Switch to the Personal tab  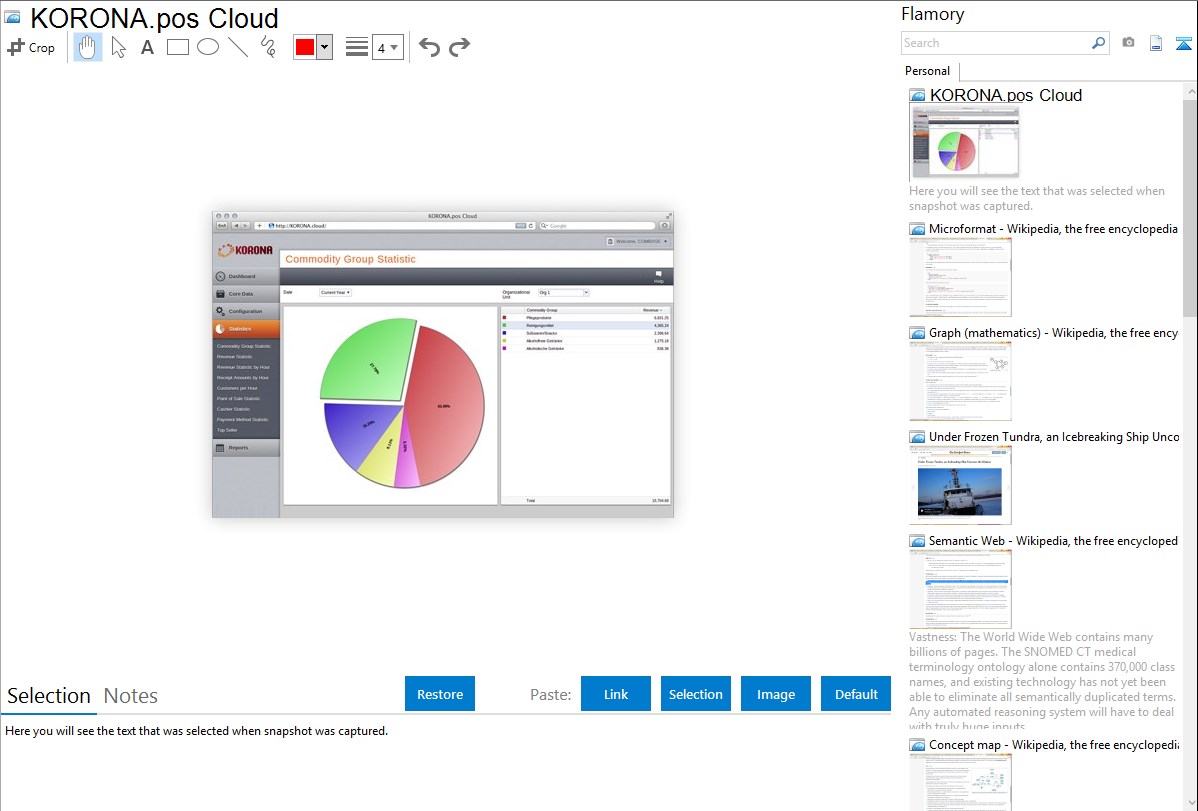coord(928,71)
